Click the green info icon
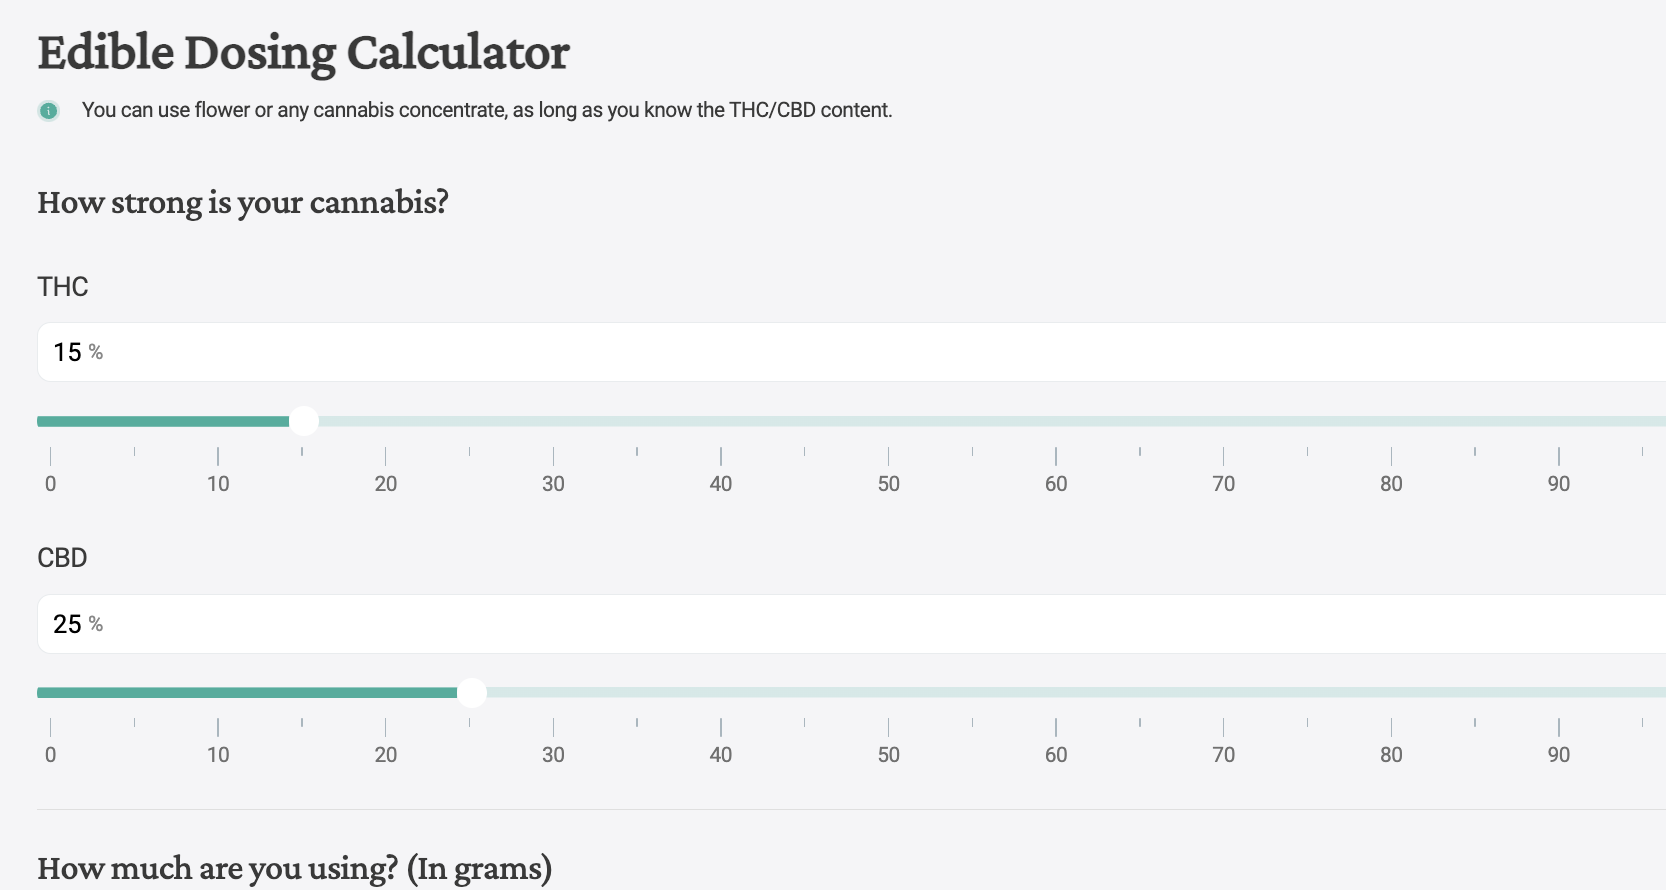 (48, 110)
